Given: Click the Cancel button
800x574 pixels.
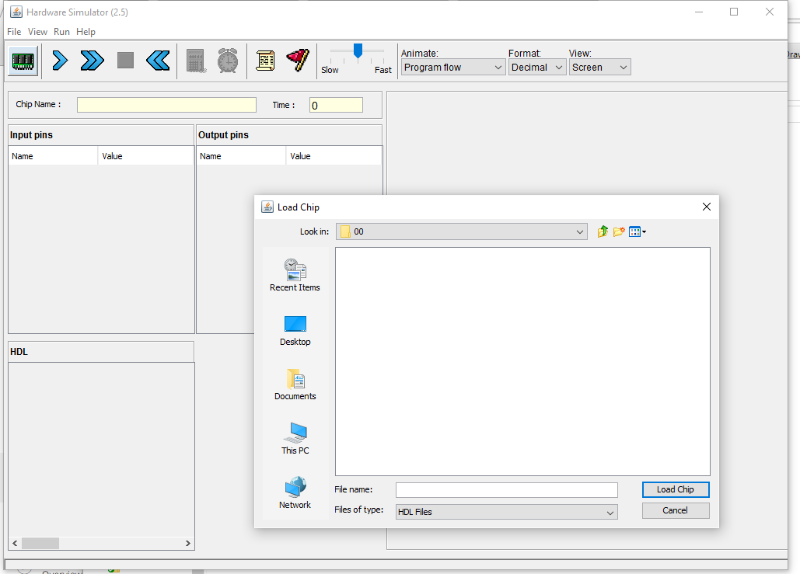Looking at the screenshot, I should pos(675,510).
